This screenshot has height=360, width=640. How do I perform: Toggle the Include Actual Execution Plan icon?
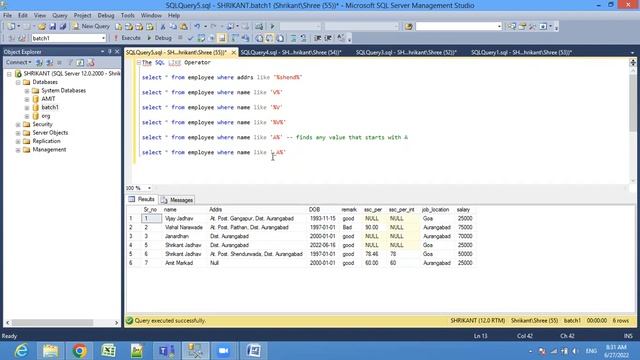[235, 38]
